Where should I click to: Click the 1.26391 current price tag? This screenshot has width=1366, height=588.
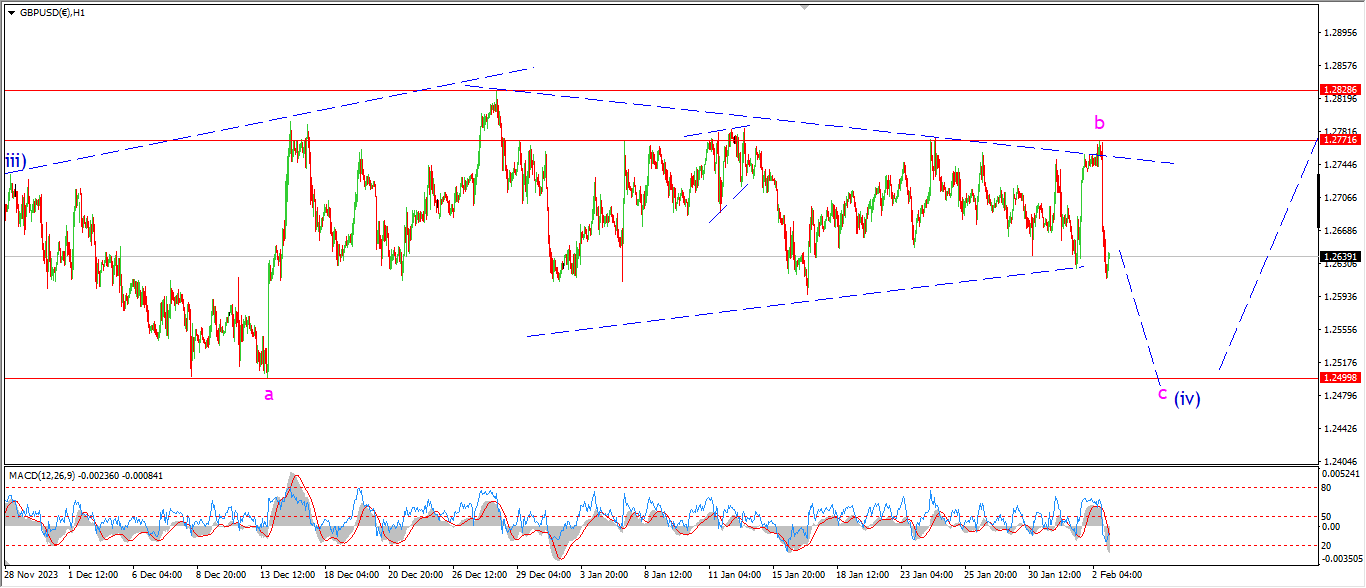pos(1339,256)
